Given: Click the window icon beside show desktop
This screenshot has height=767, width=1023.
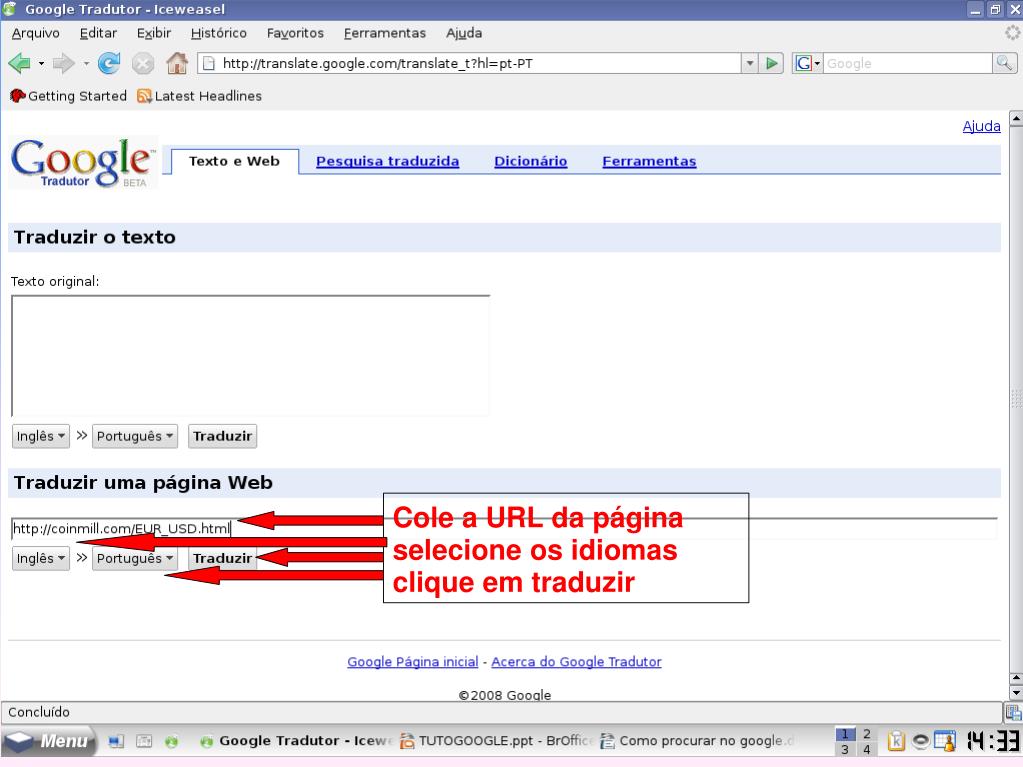Looking at the screenshot, I should tap(144, 741).
